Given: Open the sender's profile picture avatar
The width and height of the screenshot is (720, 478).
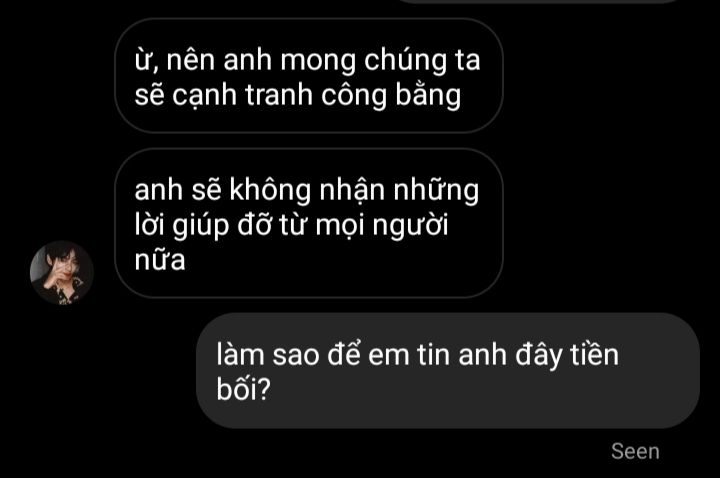Looking at the screenshot, I should (x=62, y=272).
